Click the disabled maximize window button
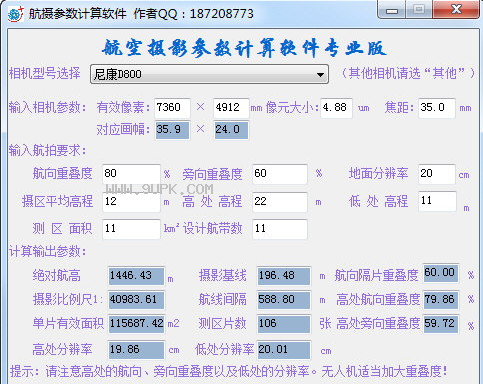483x384 pixels. (419, 10)
